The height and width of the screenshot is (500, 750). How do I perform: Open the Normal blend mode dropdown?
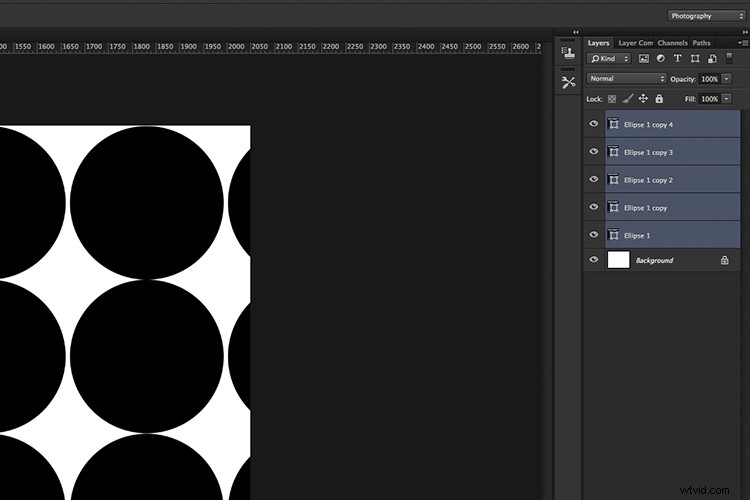pyautogui.click(x=627, y=78)
